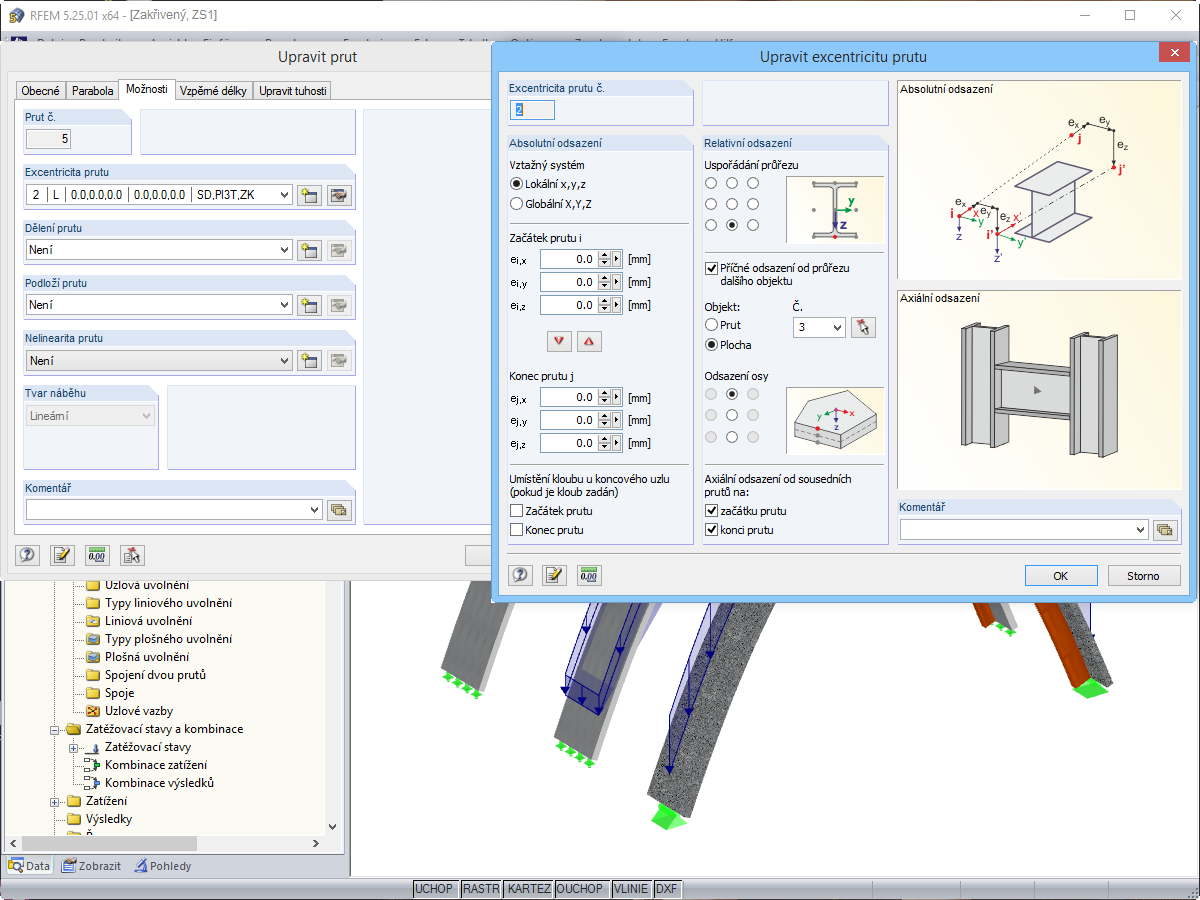The height and width of the screenshot is (900, 1200).
Task: Open help in the Upravit prut dialog
Action: tap(28, 556)
